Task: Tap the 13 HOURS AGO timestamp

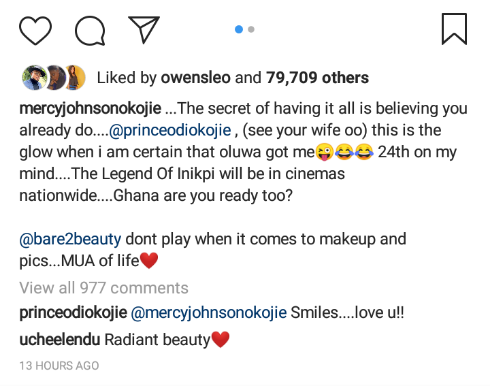Action: point(59,366)
